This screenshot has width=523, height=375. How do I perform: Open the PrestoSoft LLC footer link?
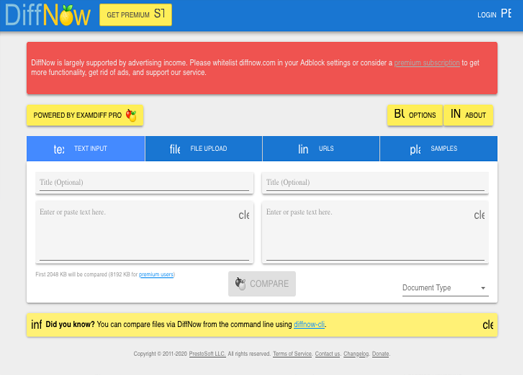(207, 354)
